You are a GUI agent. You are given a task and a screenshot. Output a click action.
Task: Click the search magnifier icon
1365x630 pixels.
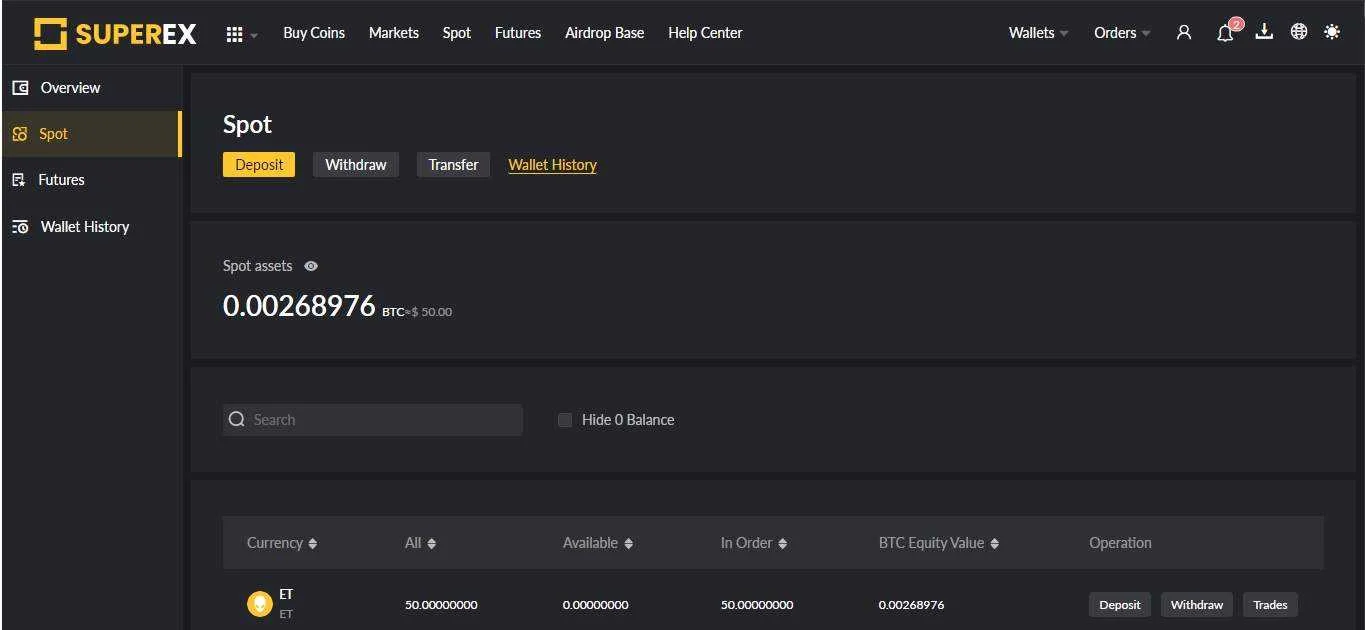click(x=237, y=420)
